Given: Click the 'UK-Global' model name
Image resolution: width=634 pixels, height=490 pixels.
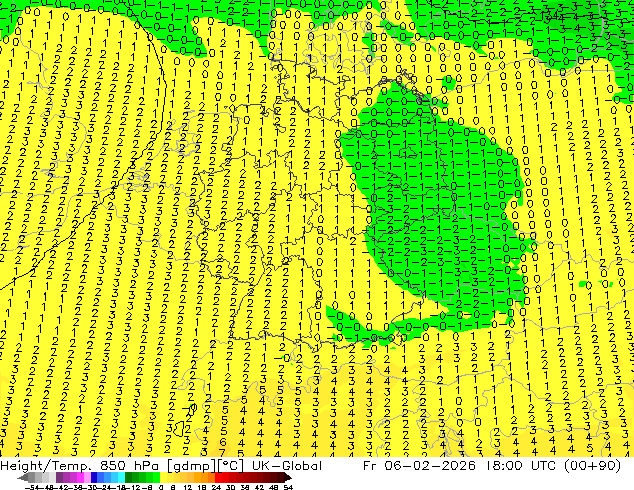Looking at the screenshot, I should pos(287,466).
